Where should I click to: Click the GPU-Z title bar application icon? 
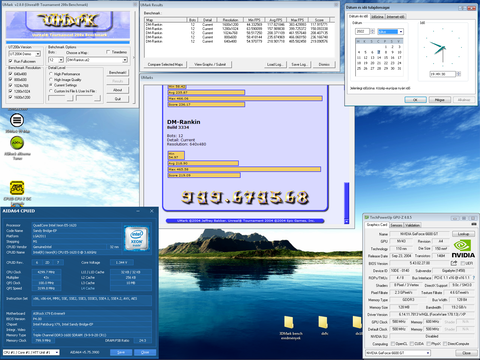click(367, 218)
